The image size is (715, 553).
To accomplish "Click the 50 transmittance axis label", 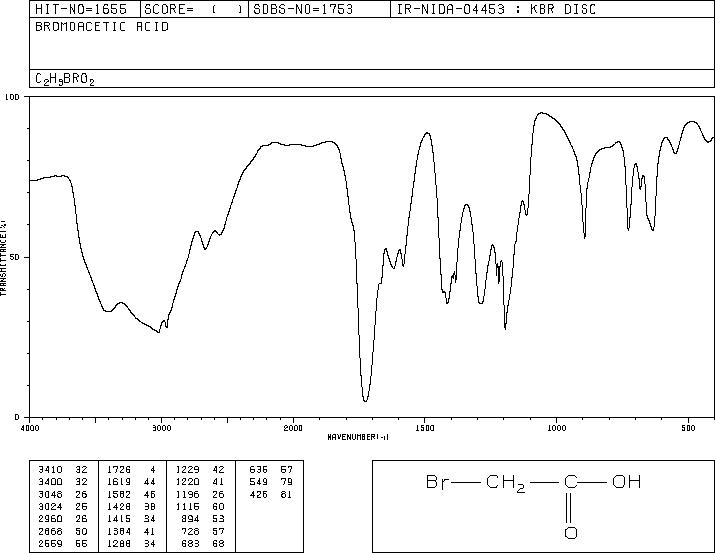I will pos(13,257).
